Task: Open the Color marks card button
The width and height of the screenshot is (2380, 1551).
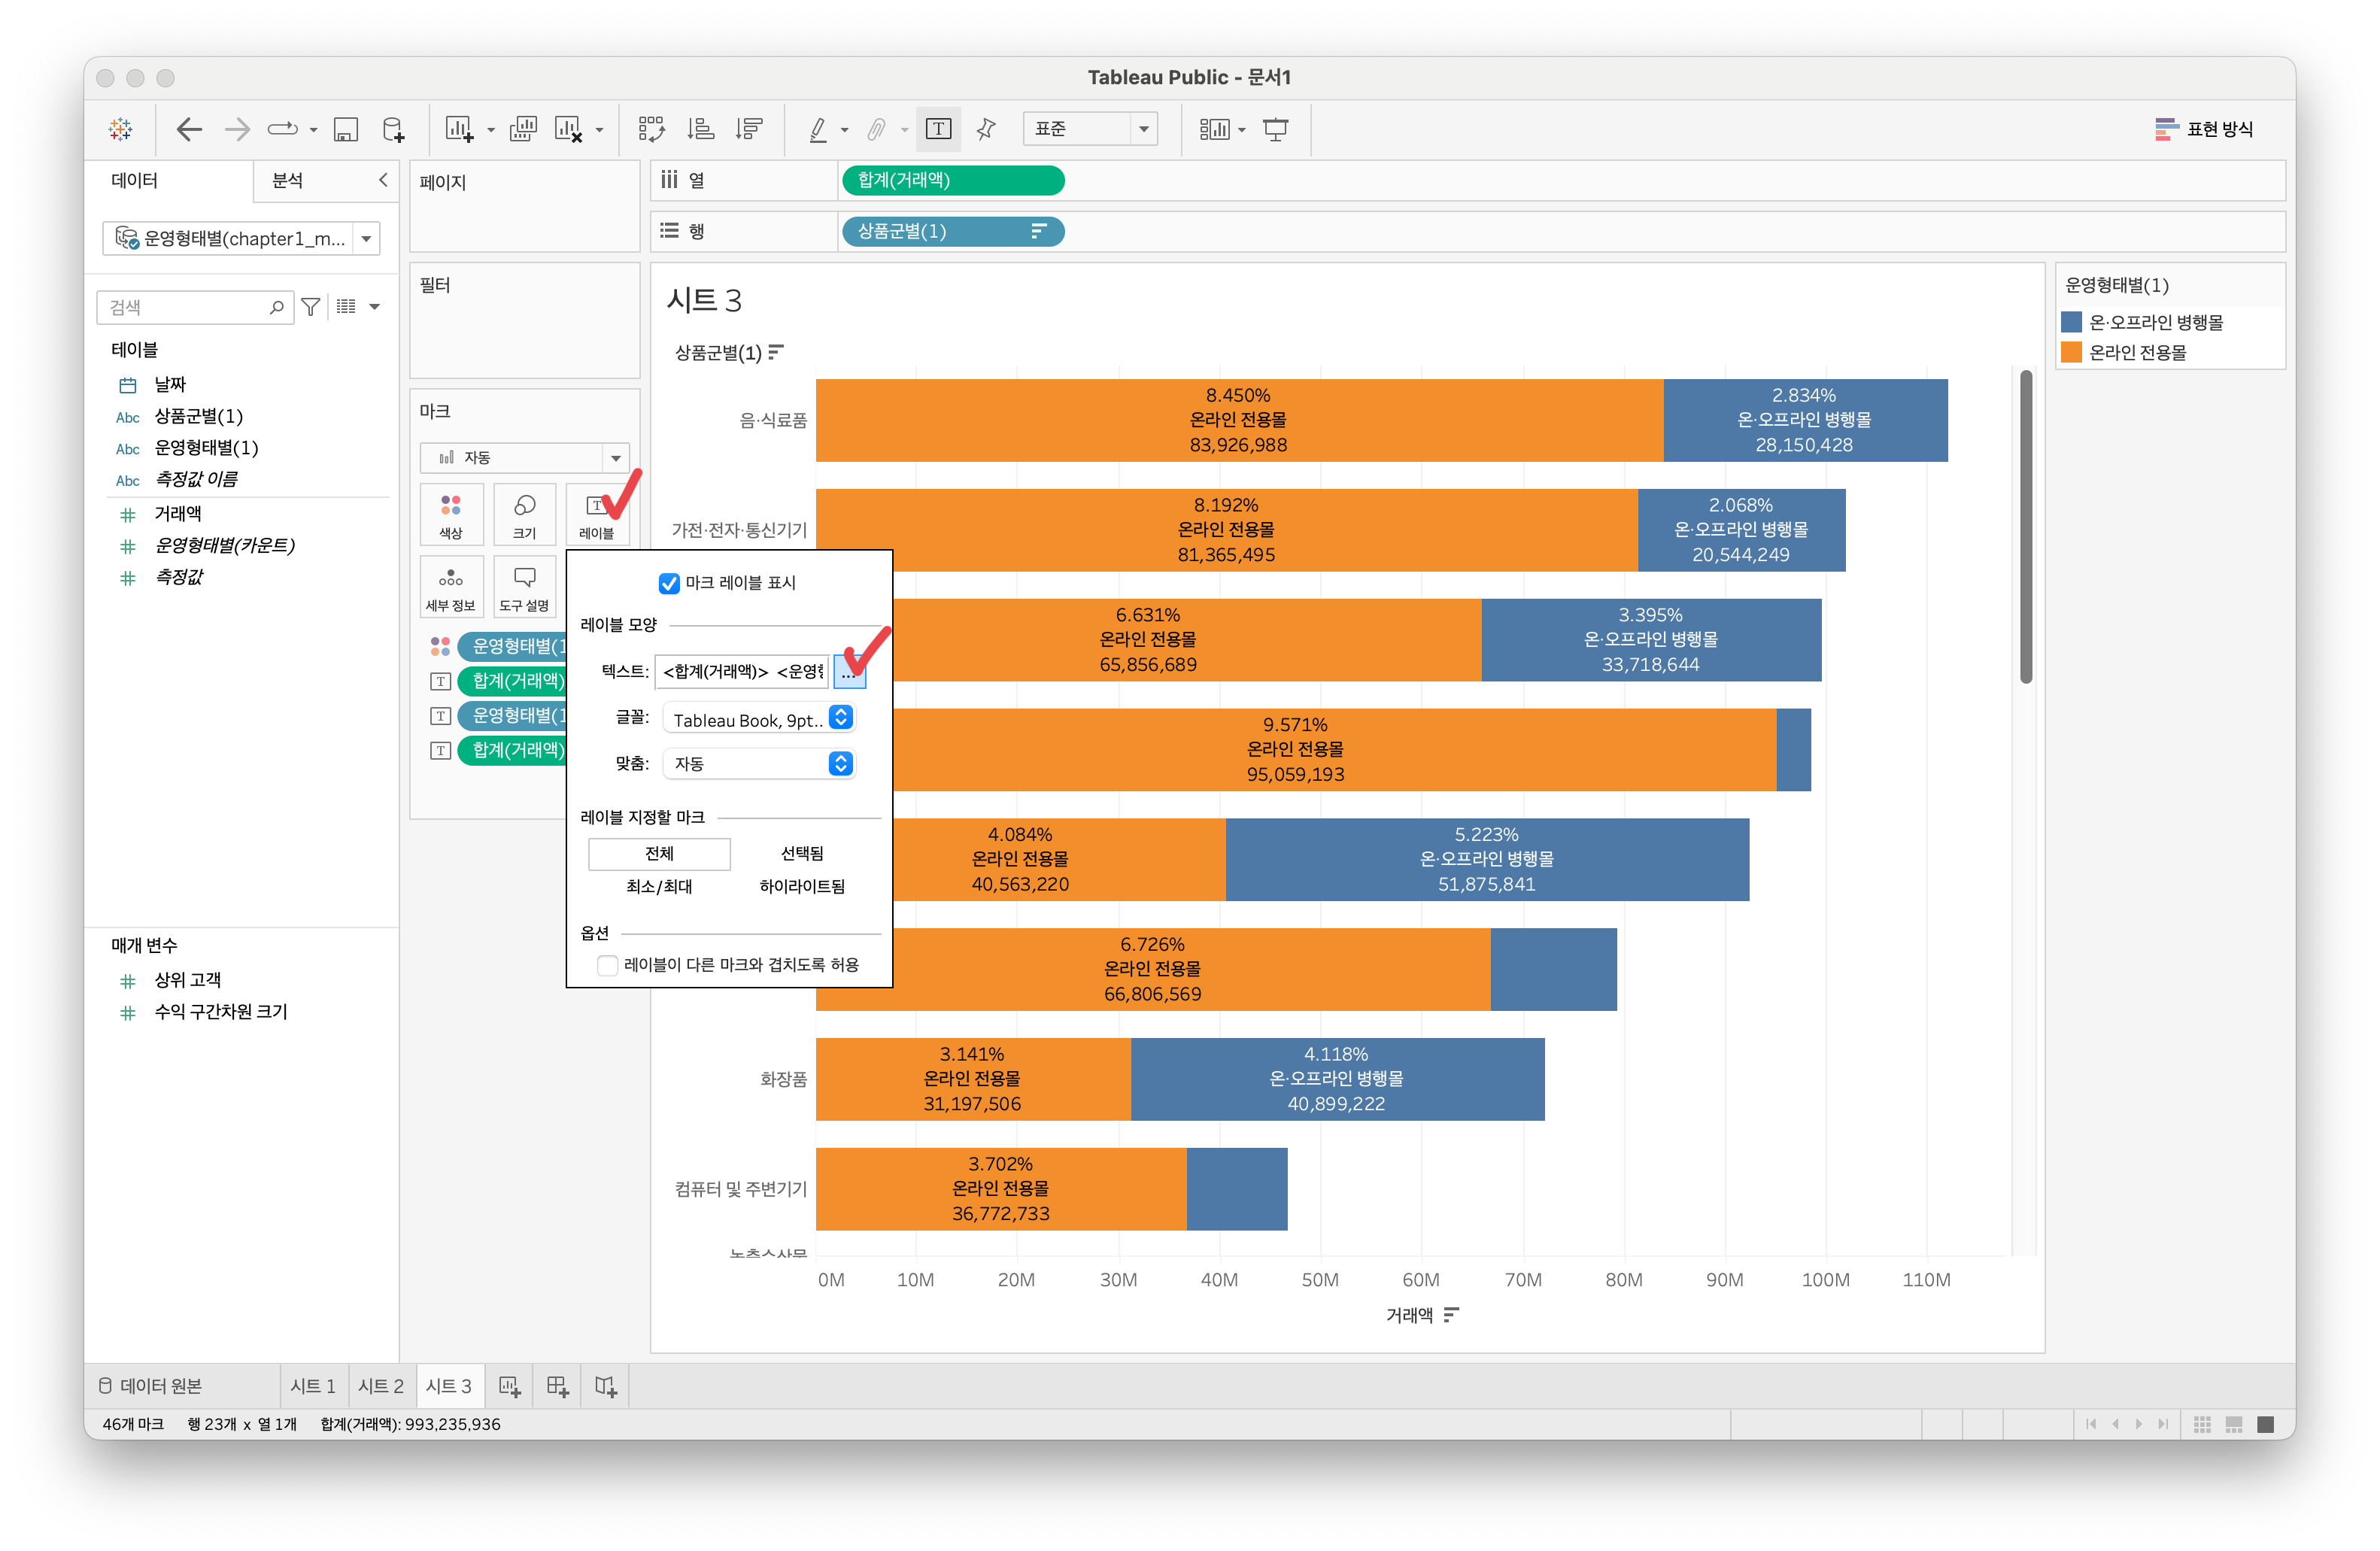Action: [451, 514]
